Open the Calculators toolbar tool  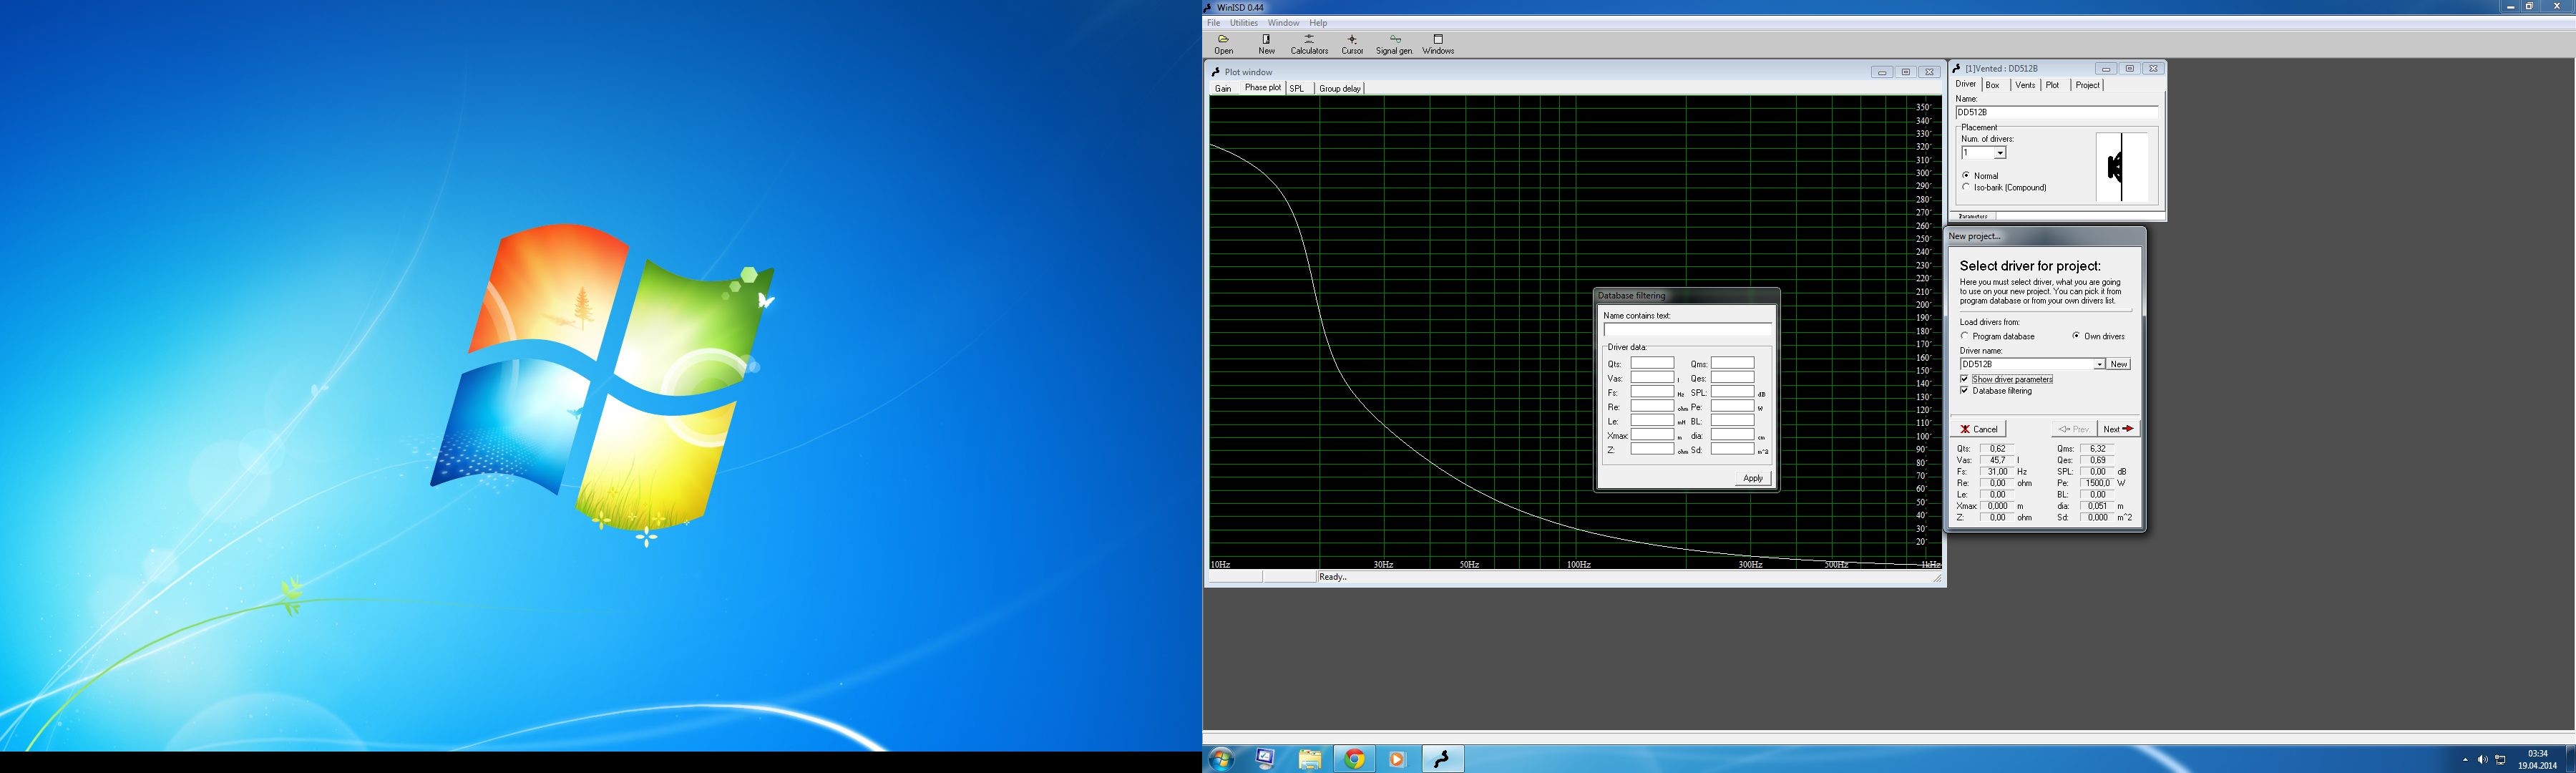click(1309, 44)
